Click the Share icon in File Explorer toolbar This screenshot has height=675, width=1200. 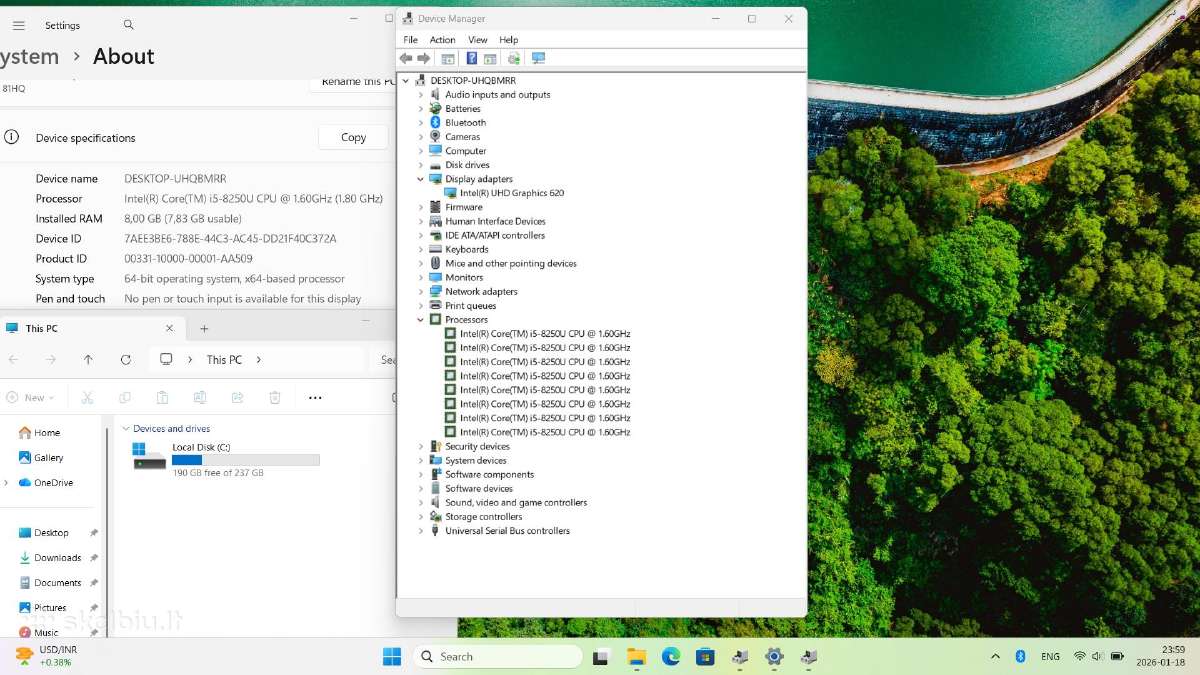point(237,397)
